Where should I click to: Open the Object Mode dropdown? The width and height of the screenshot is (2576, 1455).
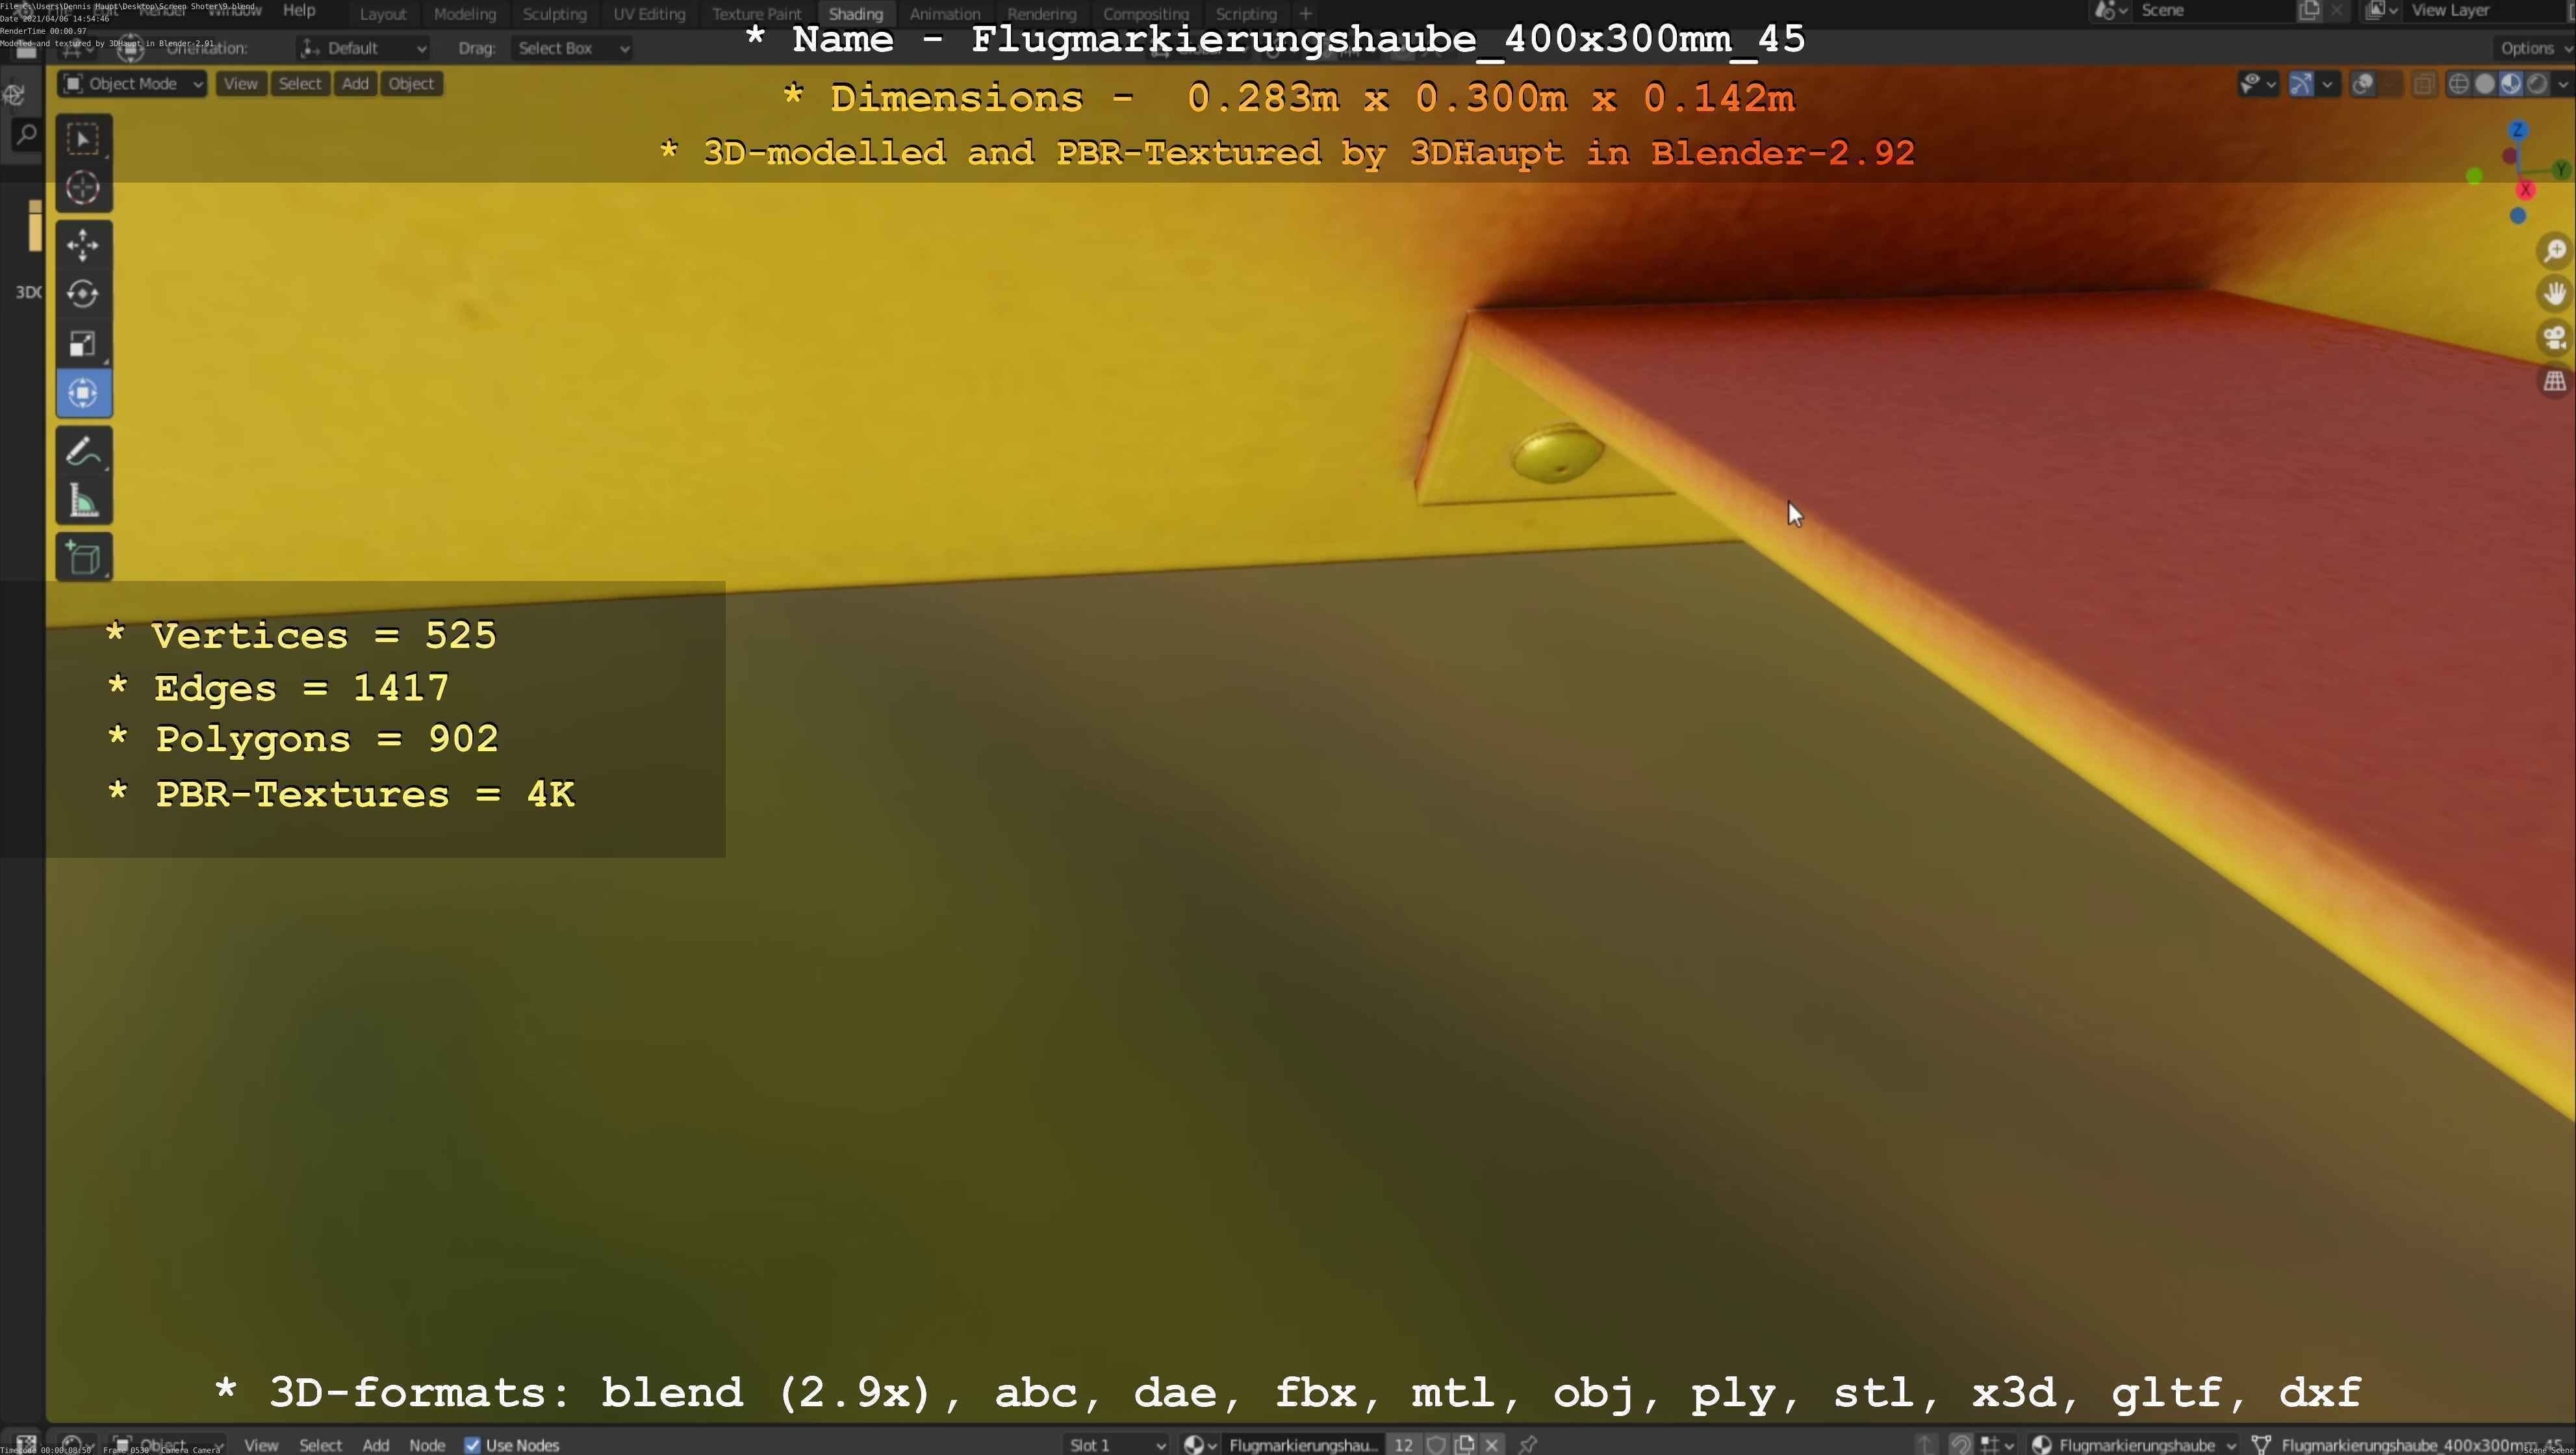pyautogui.click(x=133, y=84)
